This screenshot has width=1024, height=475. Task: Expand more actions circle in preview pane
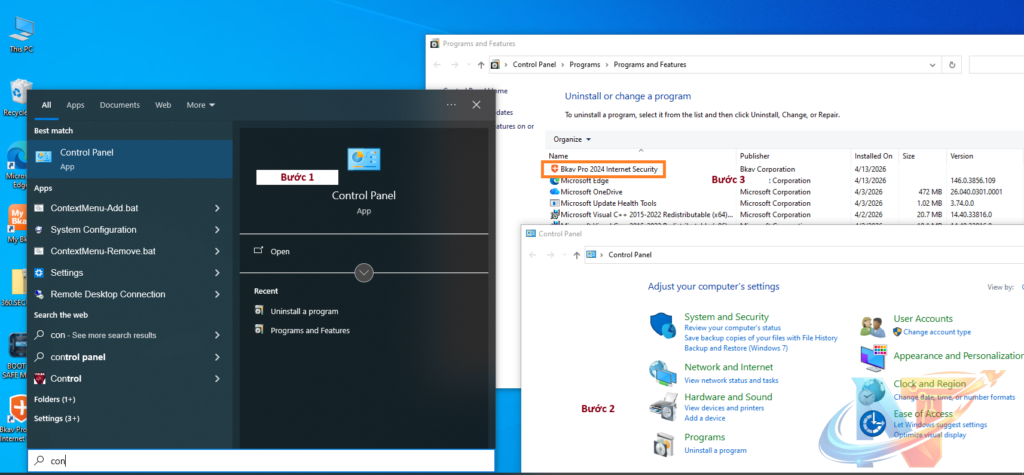364,272
